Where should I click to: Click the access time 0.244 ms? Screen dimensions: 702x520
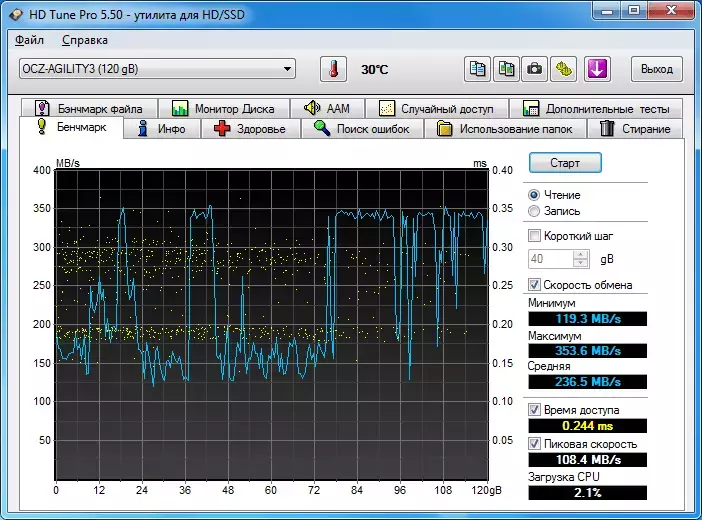pos(588,425)
